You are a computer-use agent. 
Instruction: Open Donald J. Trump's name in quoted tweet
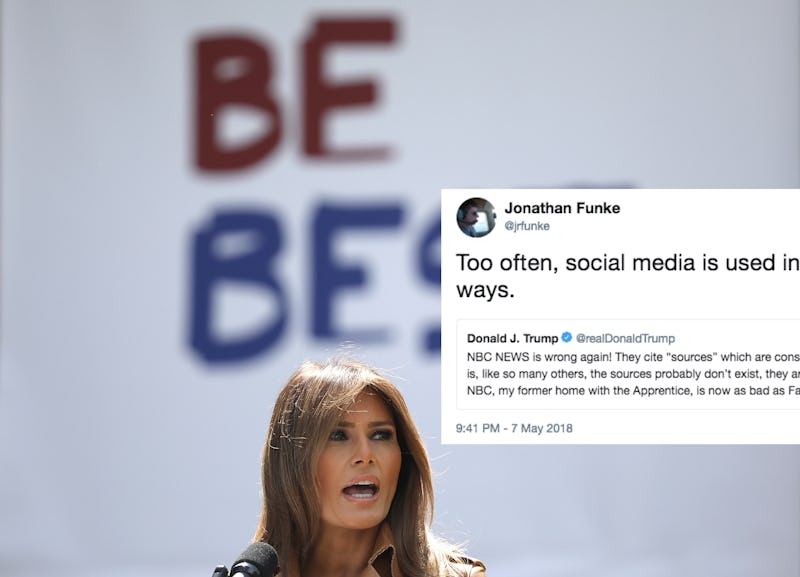click(x=512, y=338)
